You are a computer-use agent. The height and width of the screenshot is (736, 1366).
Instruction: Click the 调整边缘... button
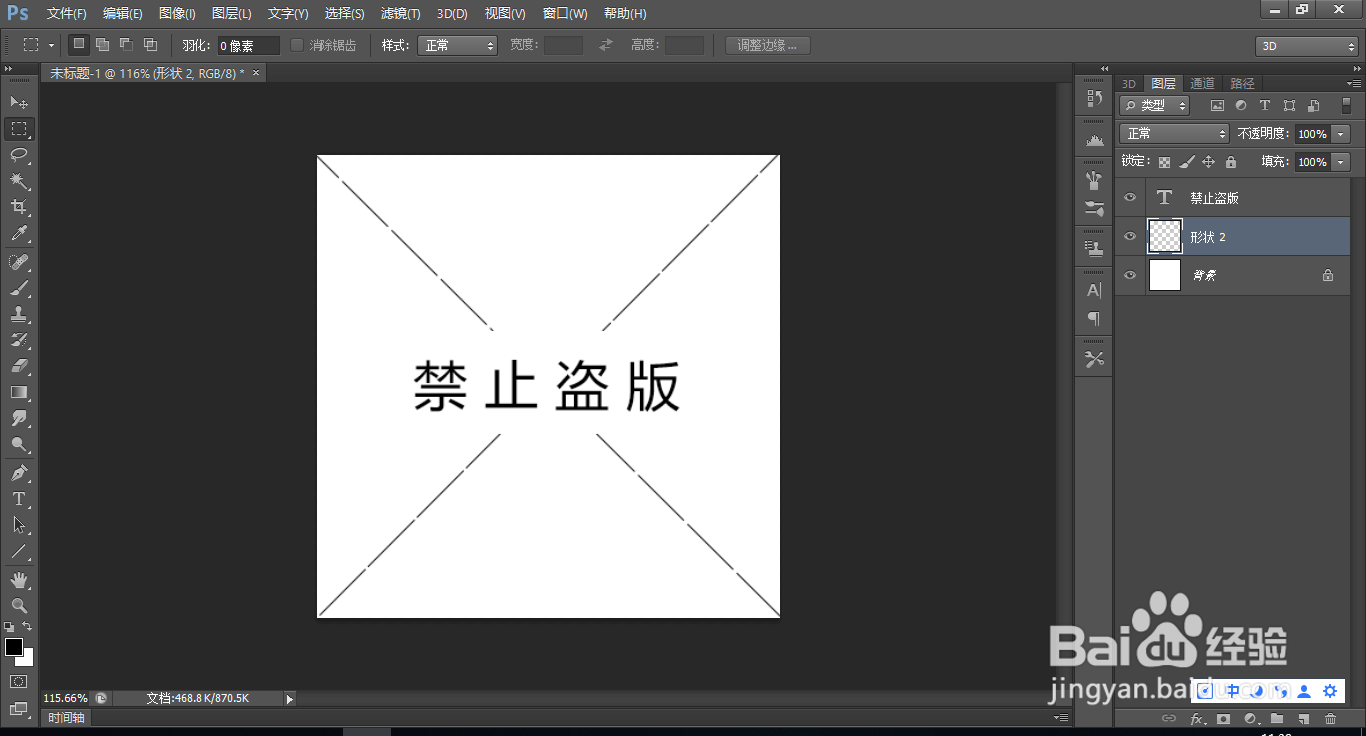pyautogui.click(x=768, y=45)
